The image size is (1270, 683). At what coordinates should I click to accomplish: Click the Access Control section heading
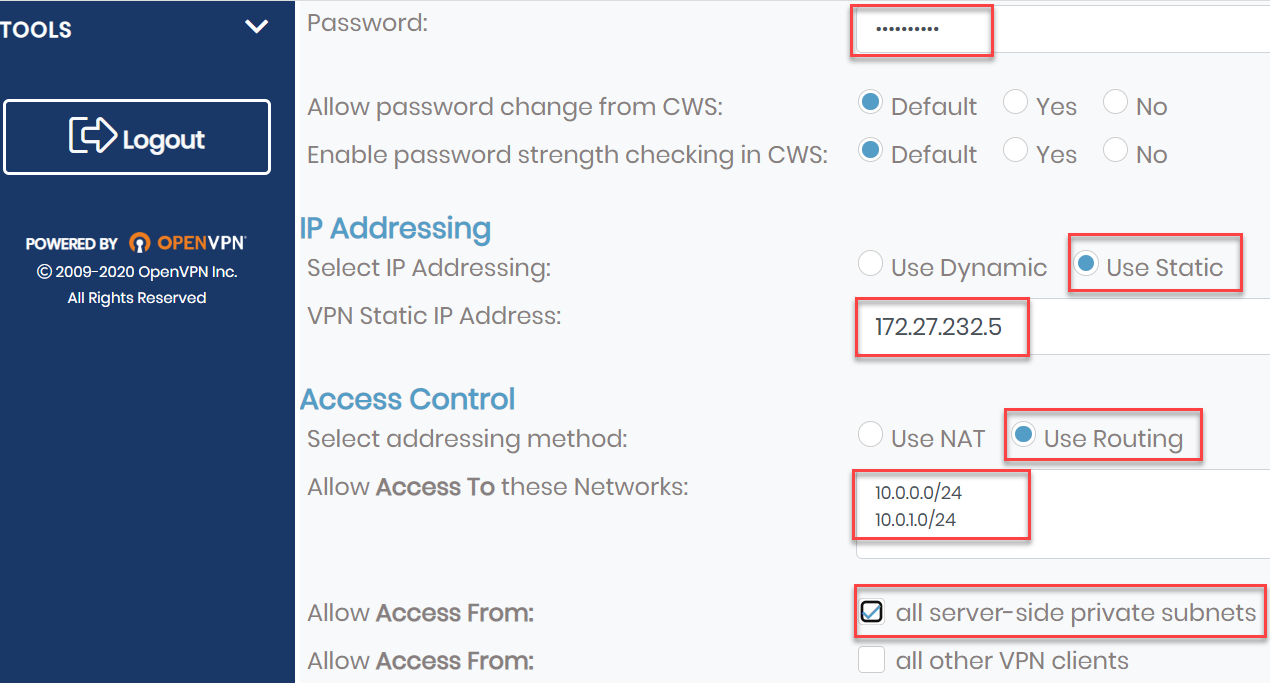[x=407, y=399]
